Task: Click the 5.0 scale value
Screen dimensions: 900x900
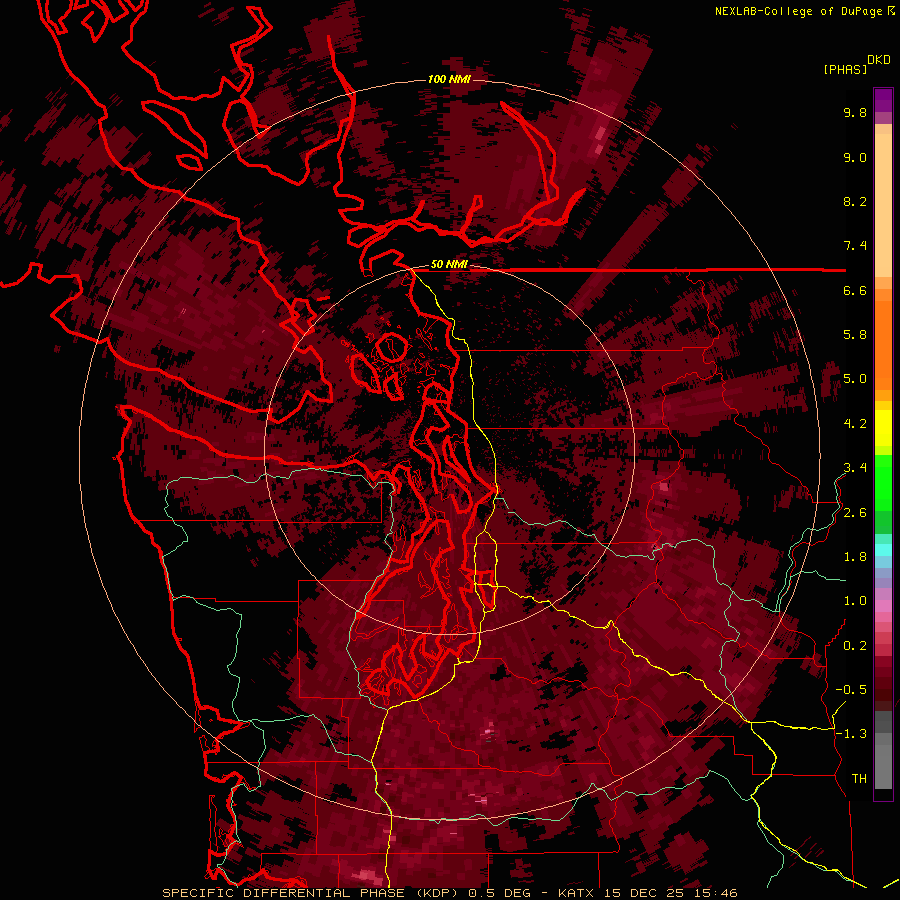Action: [855, 379]
